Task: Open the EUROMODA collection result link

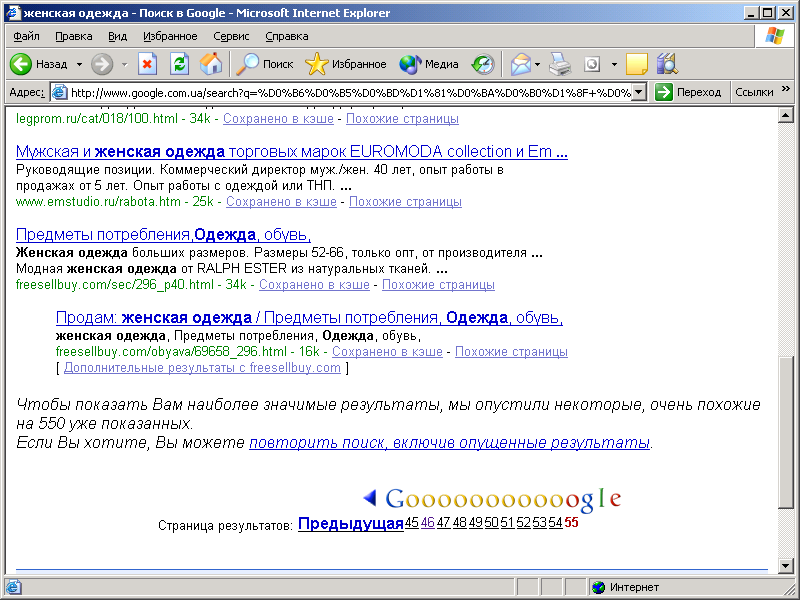Action: [292, 152]
